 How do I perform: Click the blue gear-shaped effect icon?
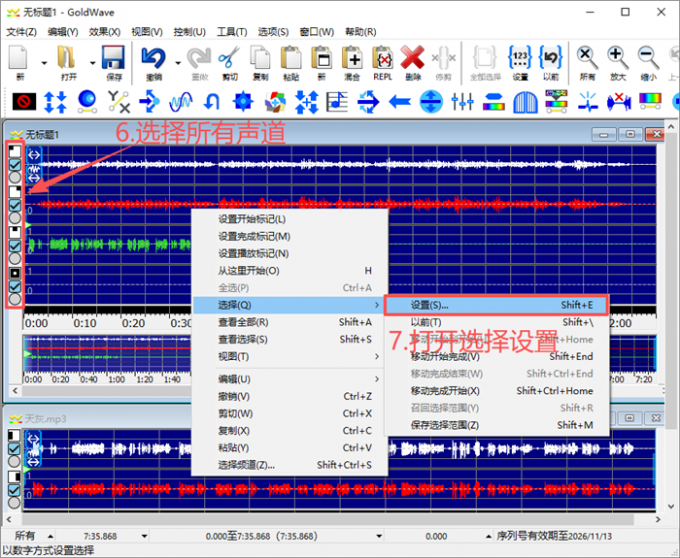[243, 102]
